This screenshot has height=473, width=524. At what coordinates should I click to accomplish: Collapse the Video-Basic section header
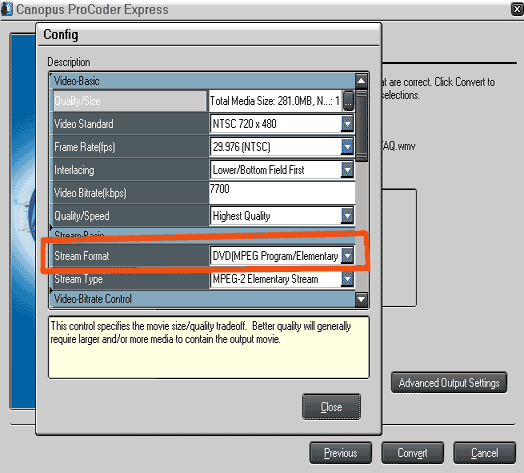[x=203, y=81]
